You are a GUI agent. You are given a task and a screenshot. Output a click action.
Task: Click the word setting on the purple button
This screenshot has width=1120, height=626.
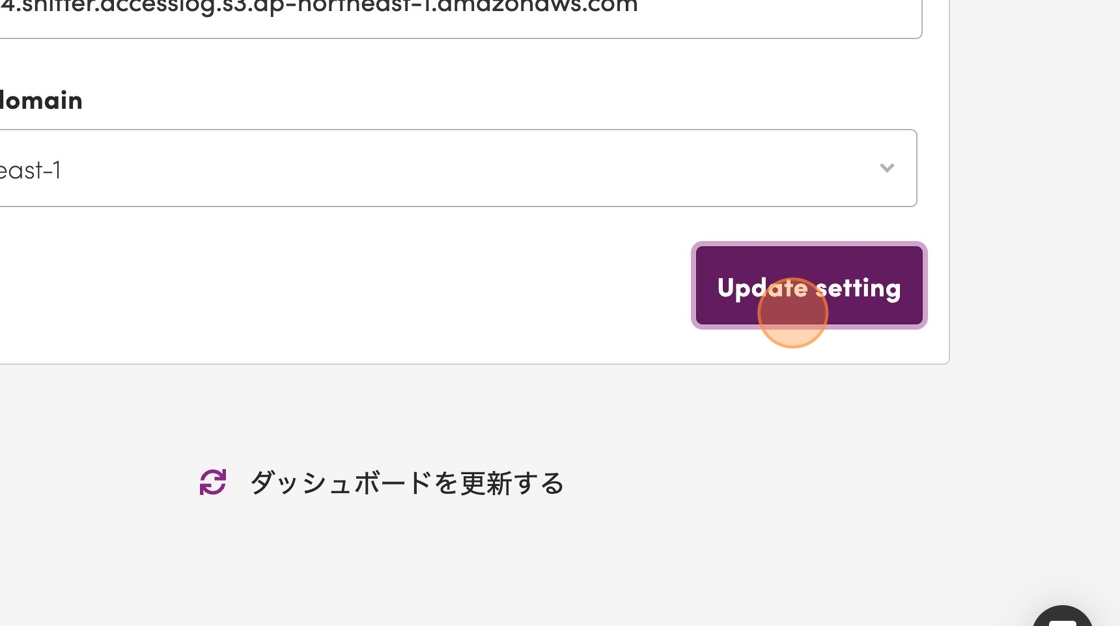[858, 289]
